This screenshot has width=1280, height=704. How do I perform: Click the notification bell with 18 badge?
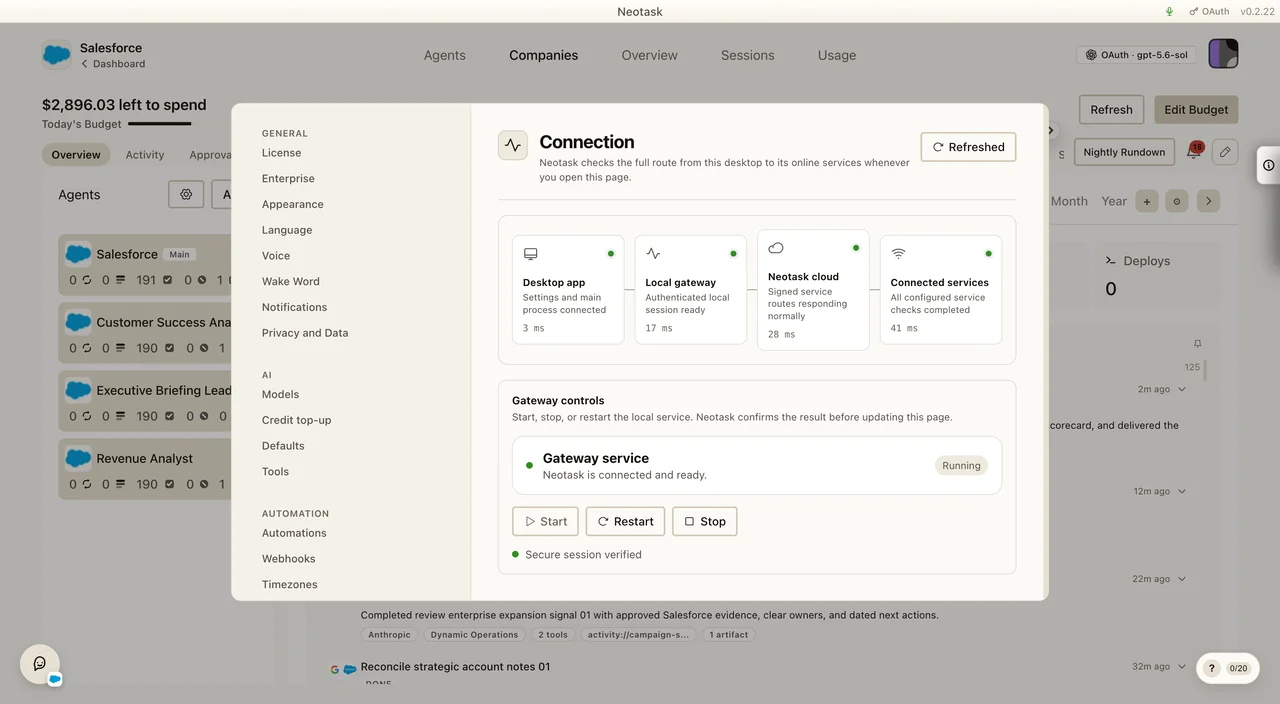1194,152
